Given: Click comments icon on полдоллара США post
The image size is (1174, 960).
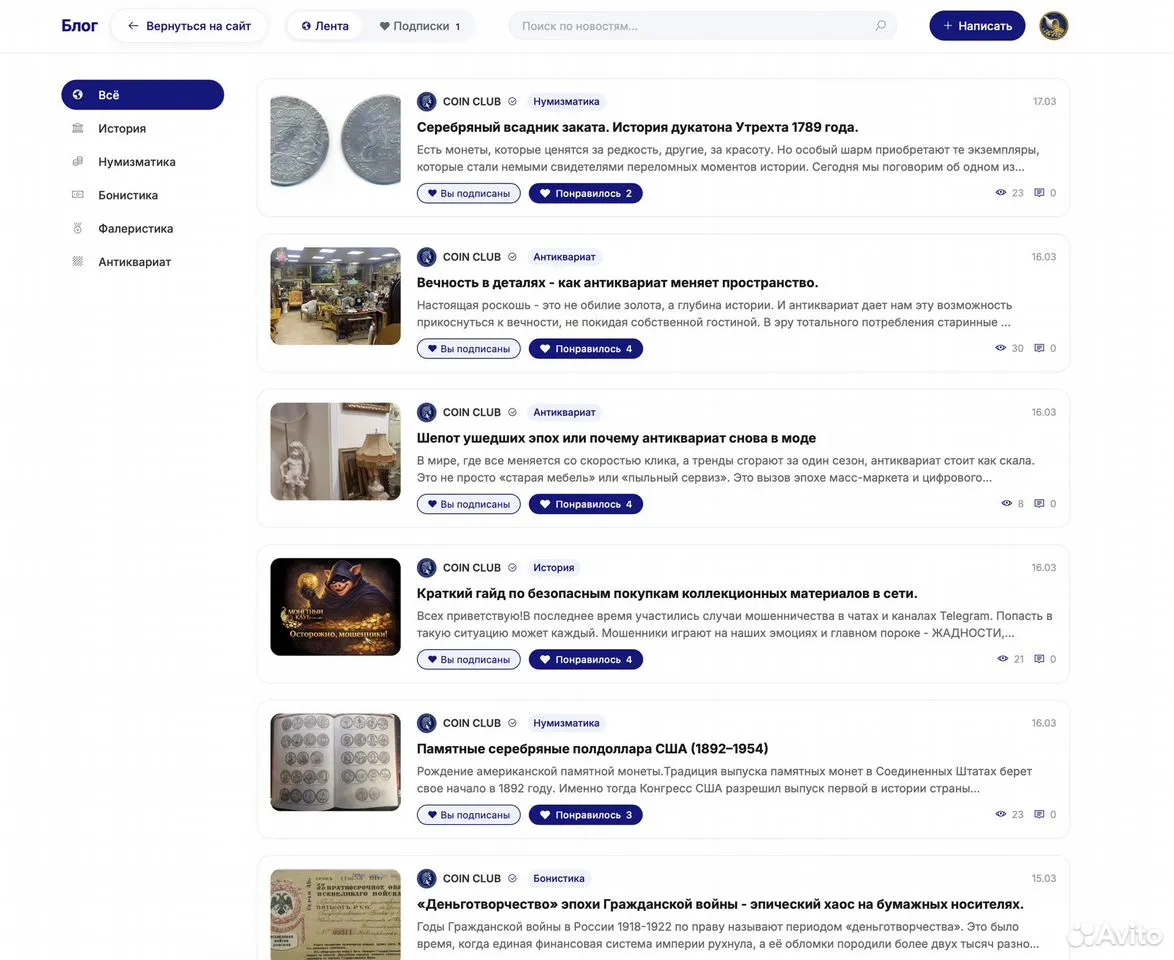Looking at the screenshot, I should (x=1039, y=814).
